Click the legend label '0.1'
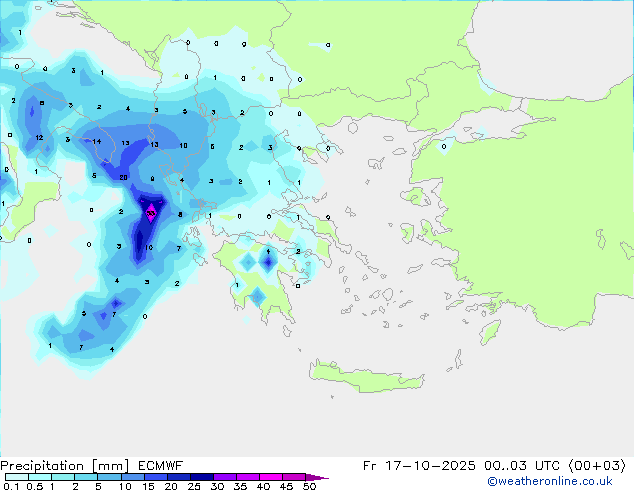The width and height of the screenshot is (634, 490). pyautogui.click(x=11, y=486)
